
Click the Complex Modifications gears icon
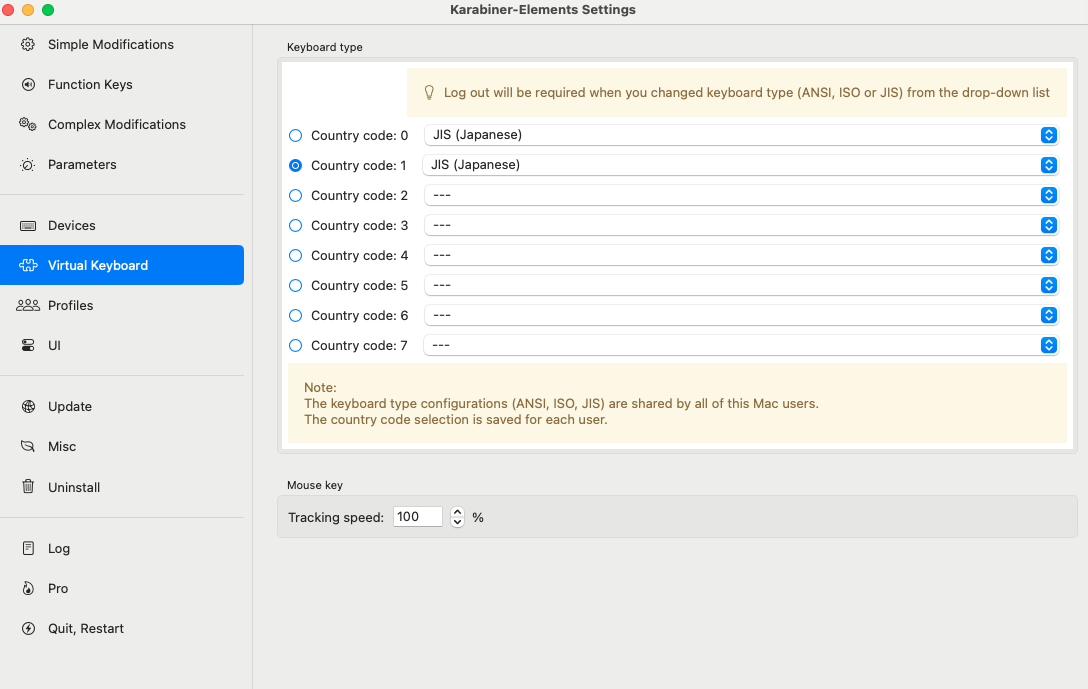[28, 125]
